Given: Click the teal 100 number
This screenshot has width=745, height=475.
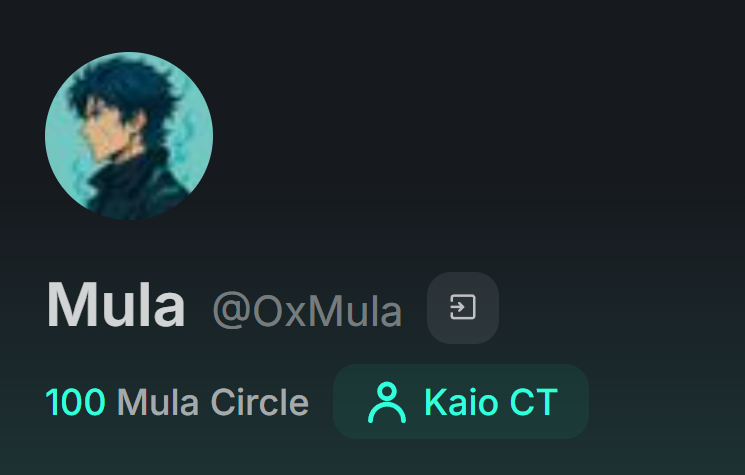Looking at the screenshot, I should [x=75, y=402].
